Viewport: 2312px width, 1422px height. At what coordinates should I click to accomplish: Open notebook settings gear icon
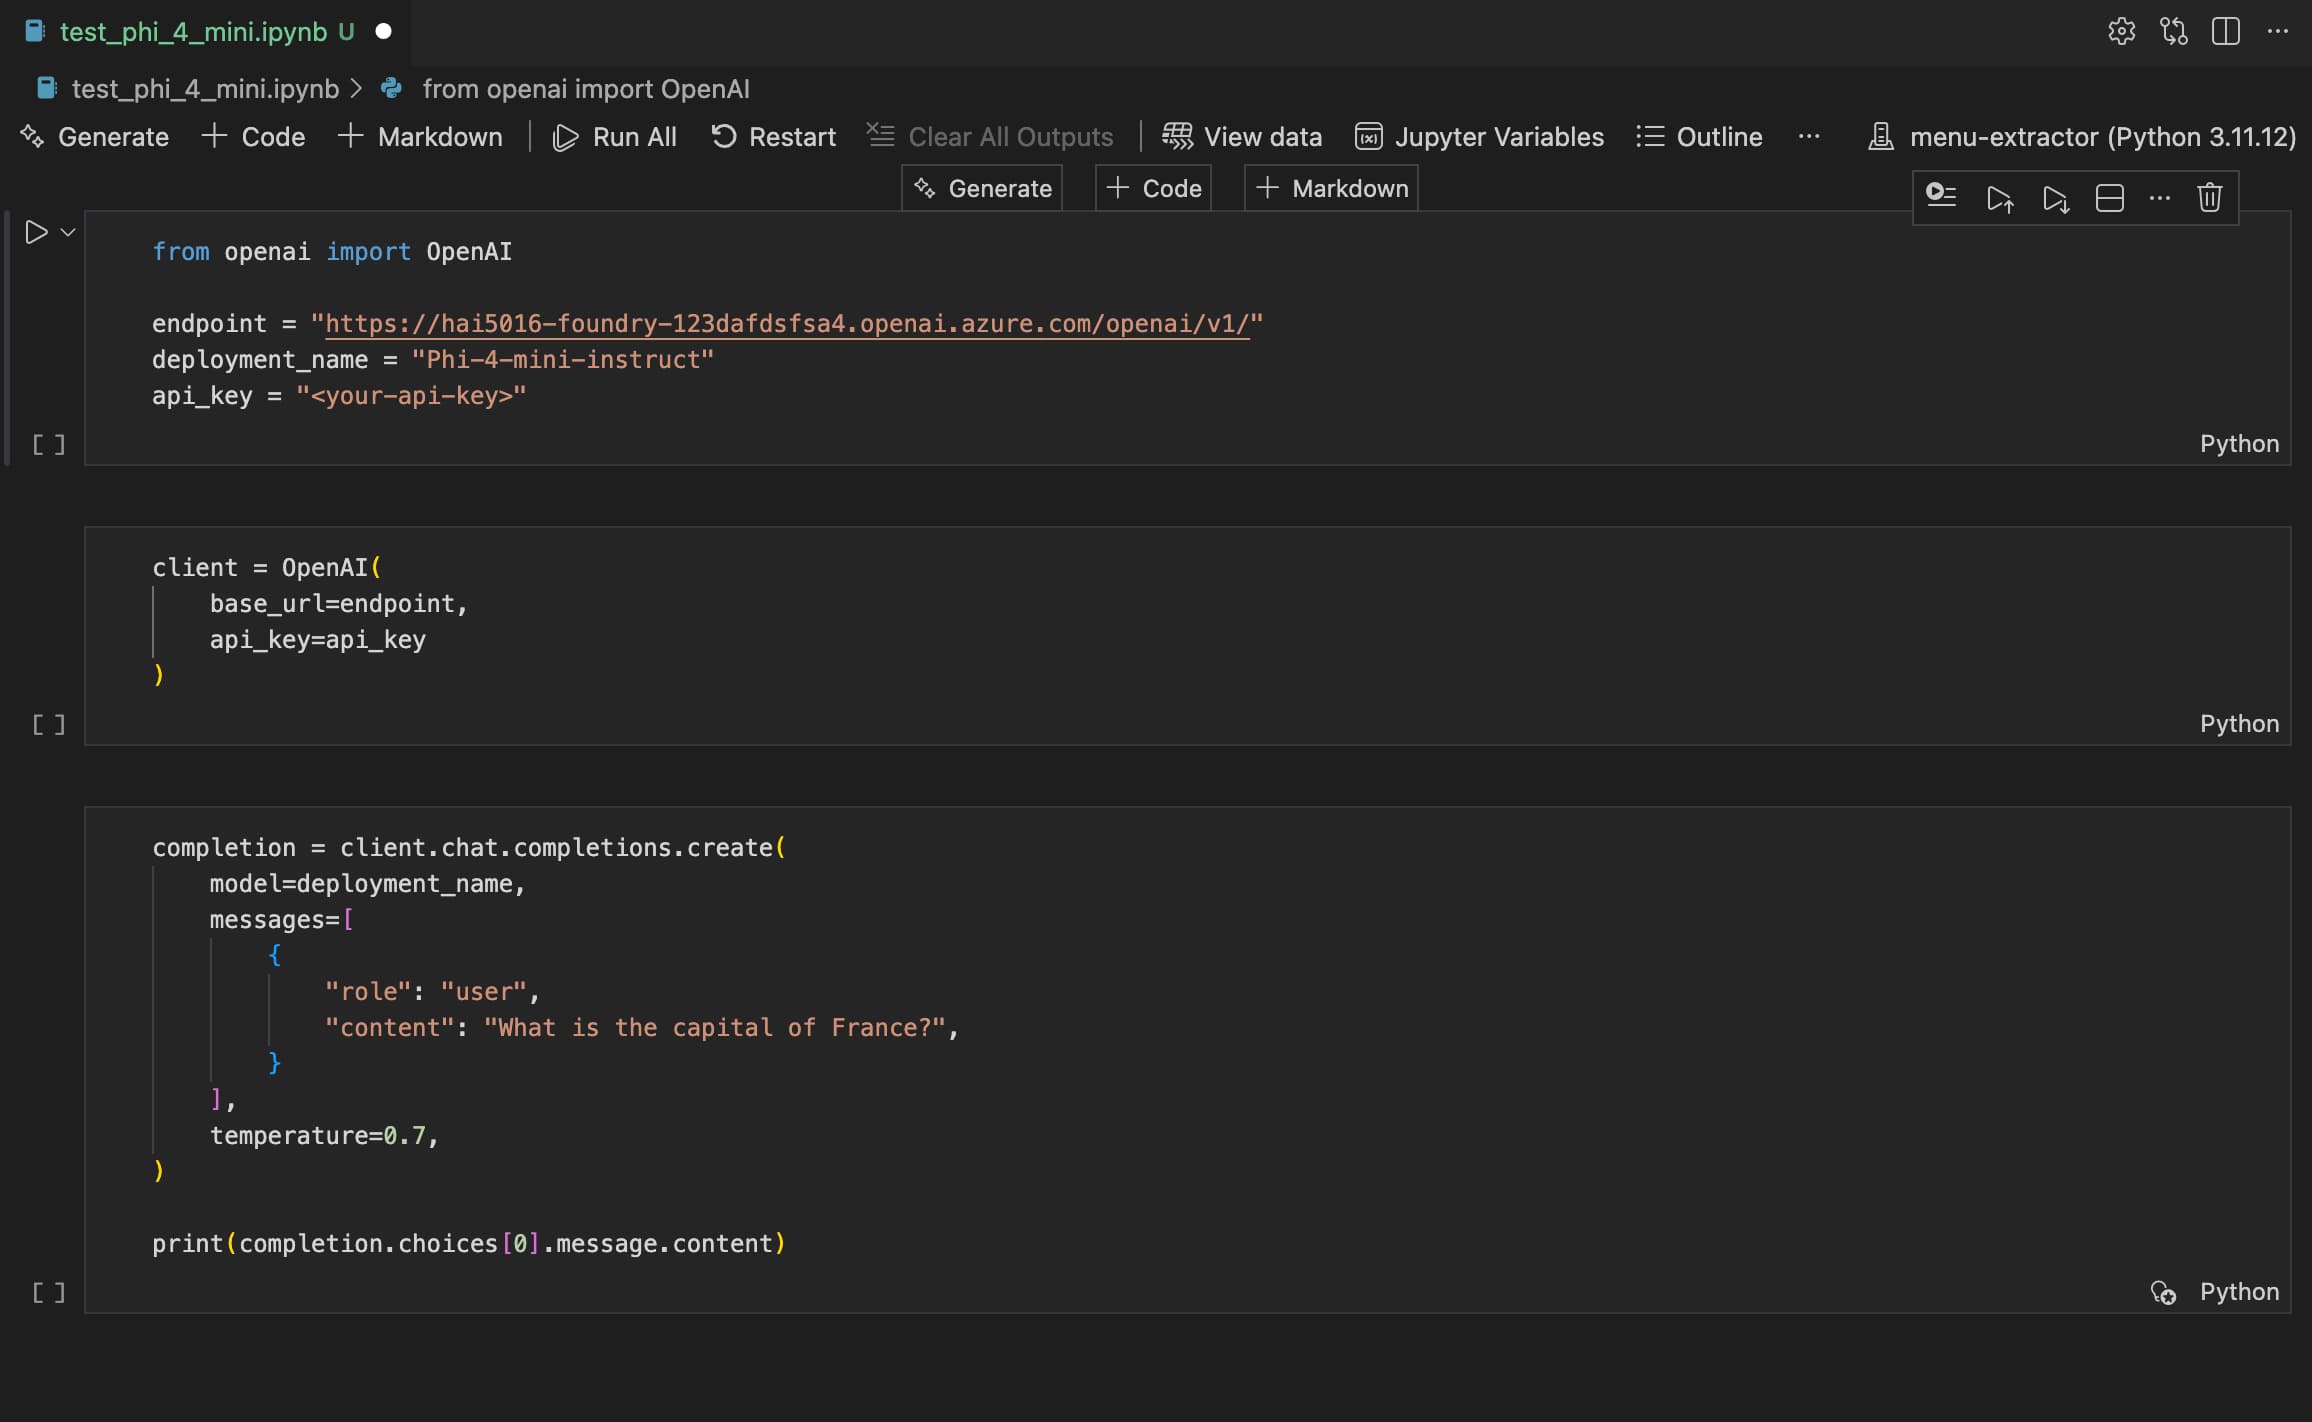[x=2121, y=32]
